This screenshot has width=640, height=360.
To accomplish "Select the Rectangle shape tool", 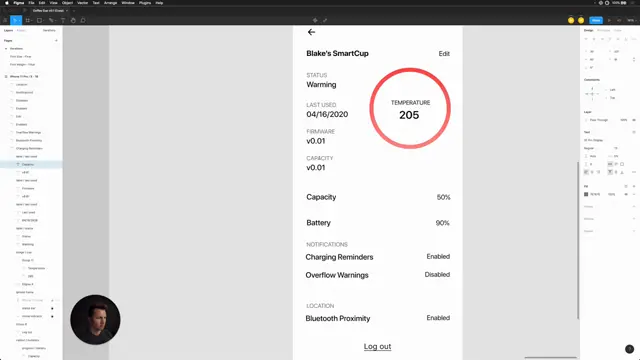I will pyautogui.click(x=40, y=20).
